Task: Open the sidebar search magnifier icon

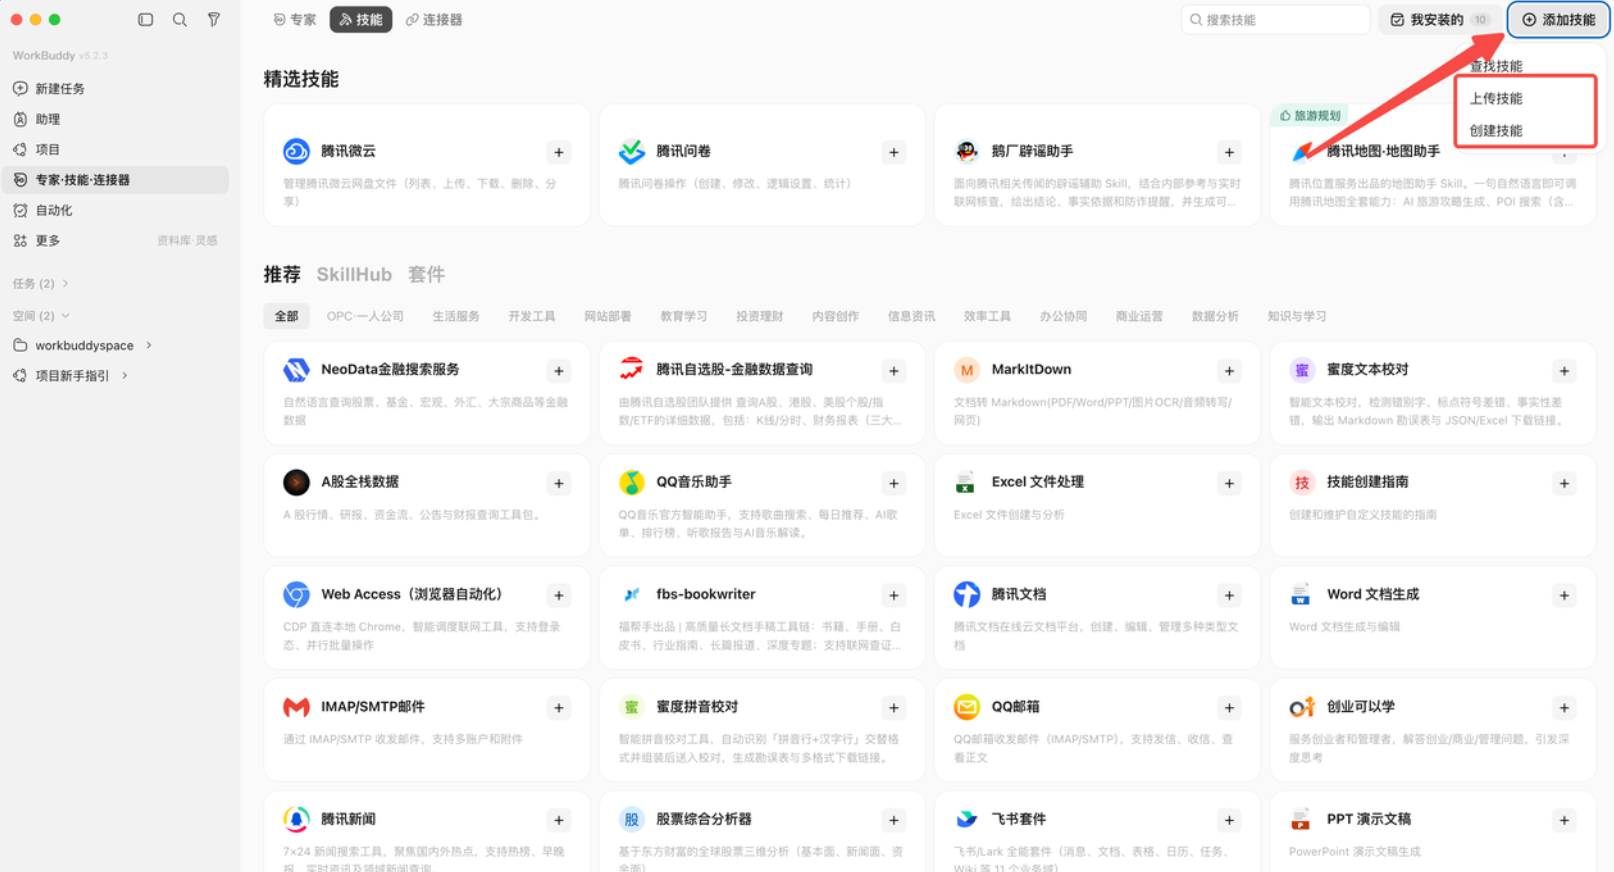Action: (180, 19)
